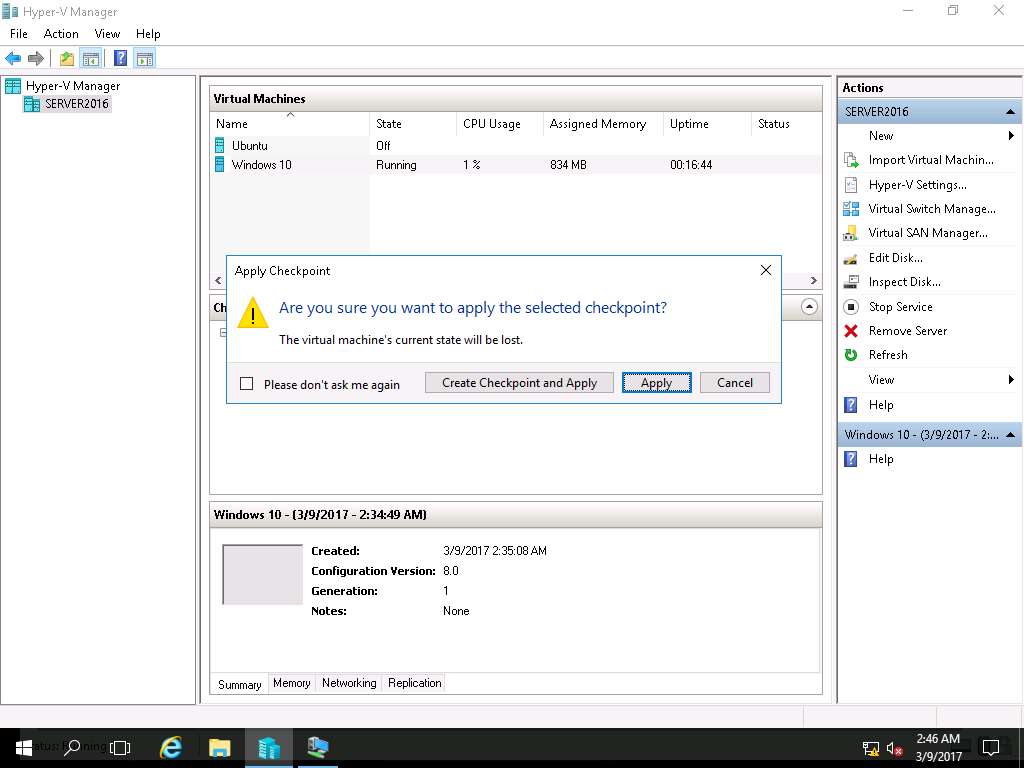Cancel the Apply Checkpoint dialog
Screen dimensions: 1024x768
pos(735,383)
